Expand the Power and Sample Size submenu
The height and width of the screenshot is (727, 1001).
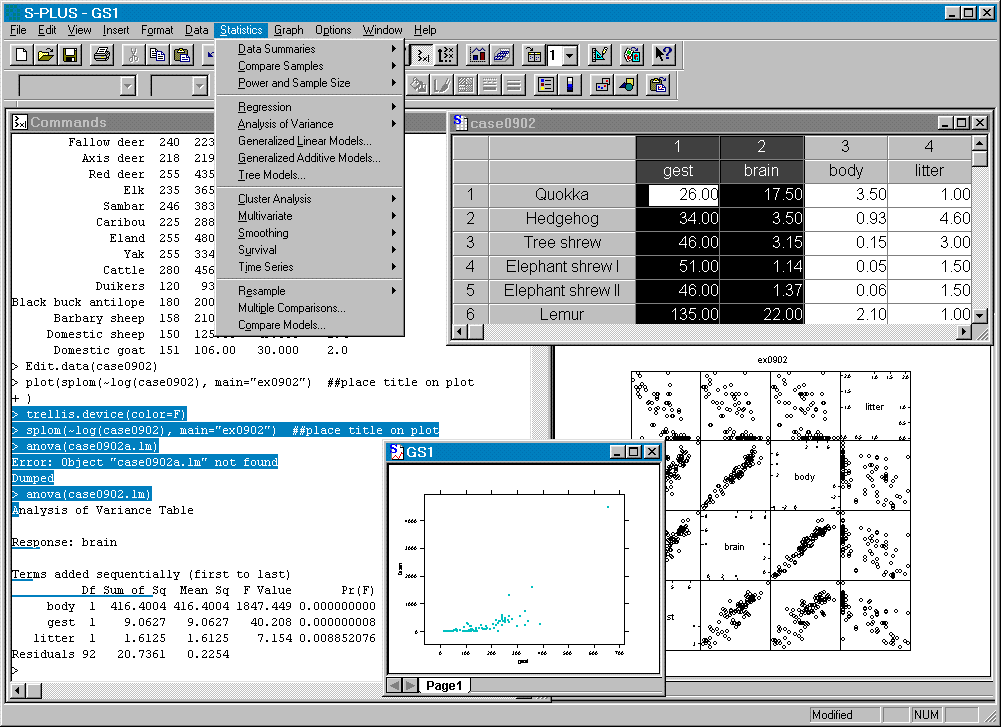(310, 83)
